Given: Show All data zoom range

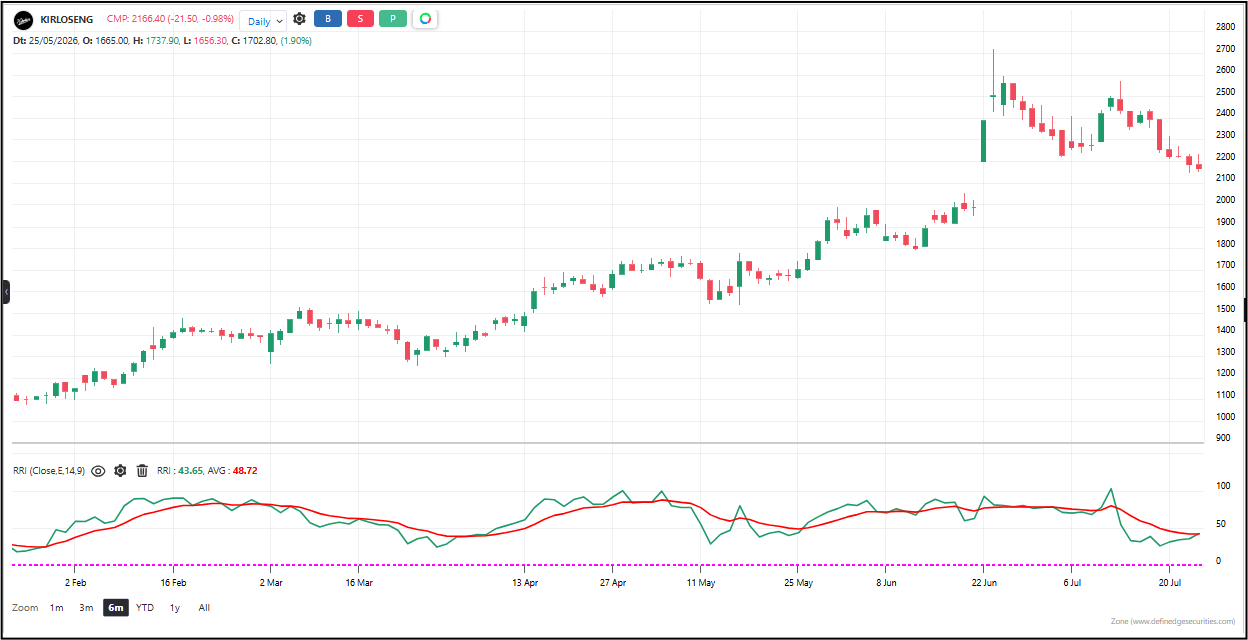Looking at the screenshot, I should point(204,607).
